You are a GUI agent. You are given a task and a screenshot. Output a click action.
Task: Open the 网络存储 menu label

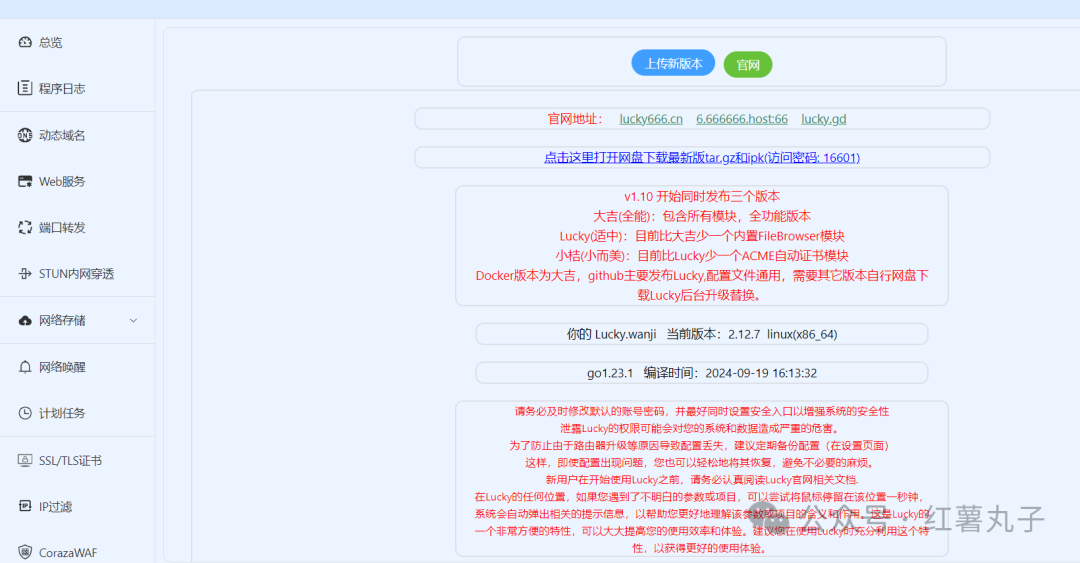click(x=62, y=320)
